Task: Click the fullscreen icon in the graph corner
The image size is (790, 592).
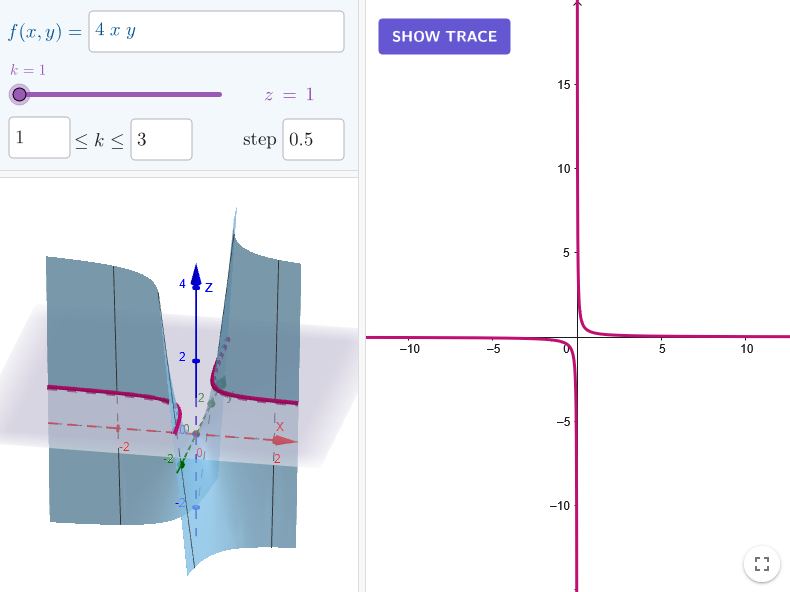Action: point(762,563)
